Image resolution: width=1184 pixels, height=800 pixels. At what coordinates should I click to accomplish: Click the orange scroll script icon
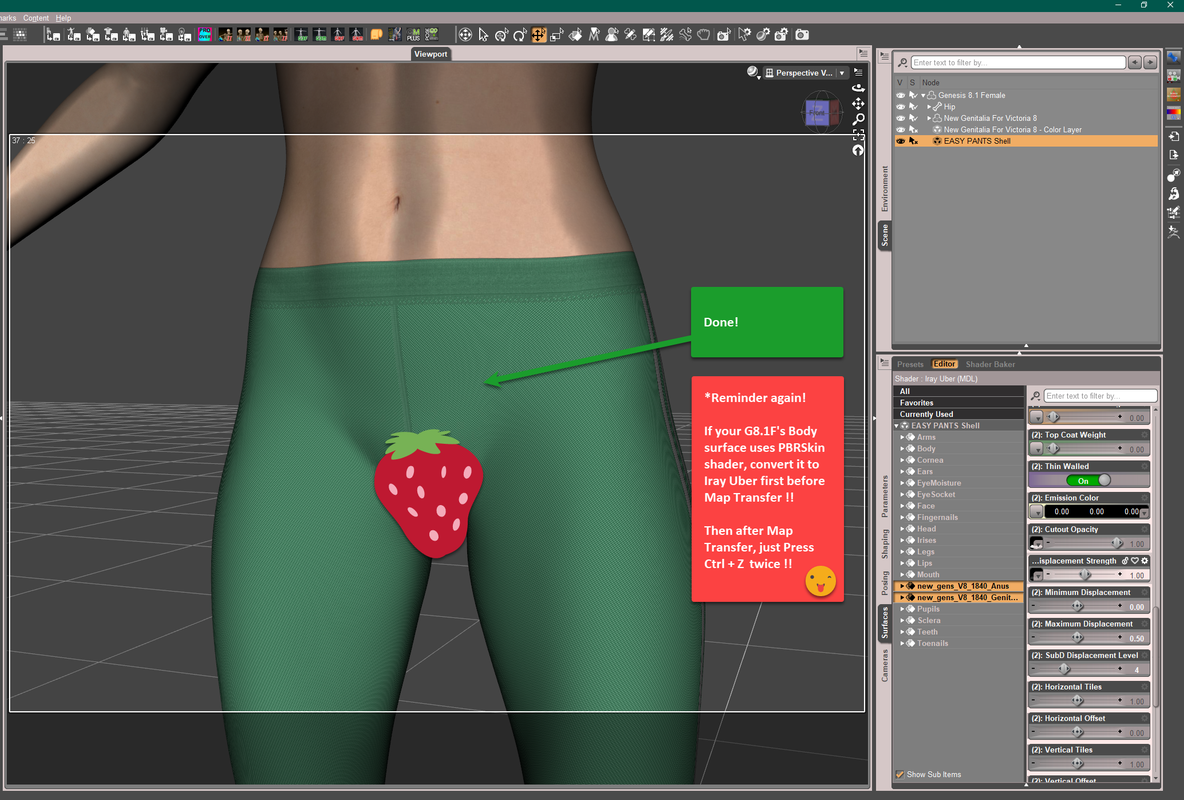[376, 35]
